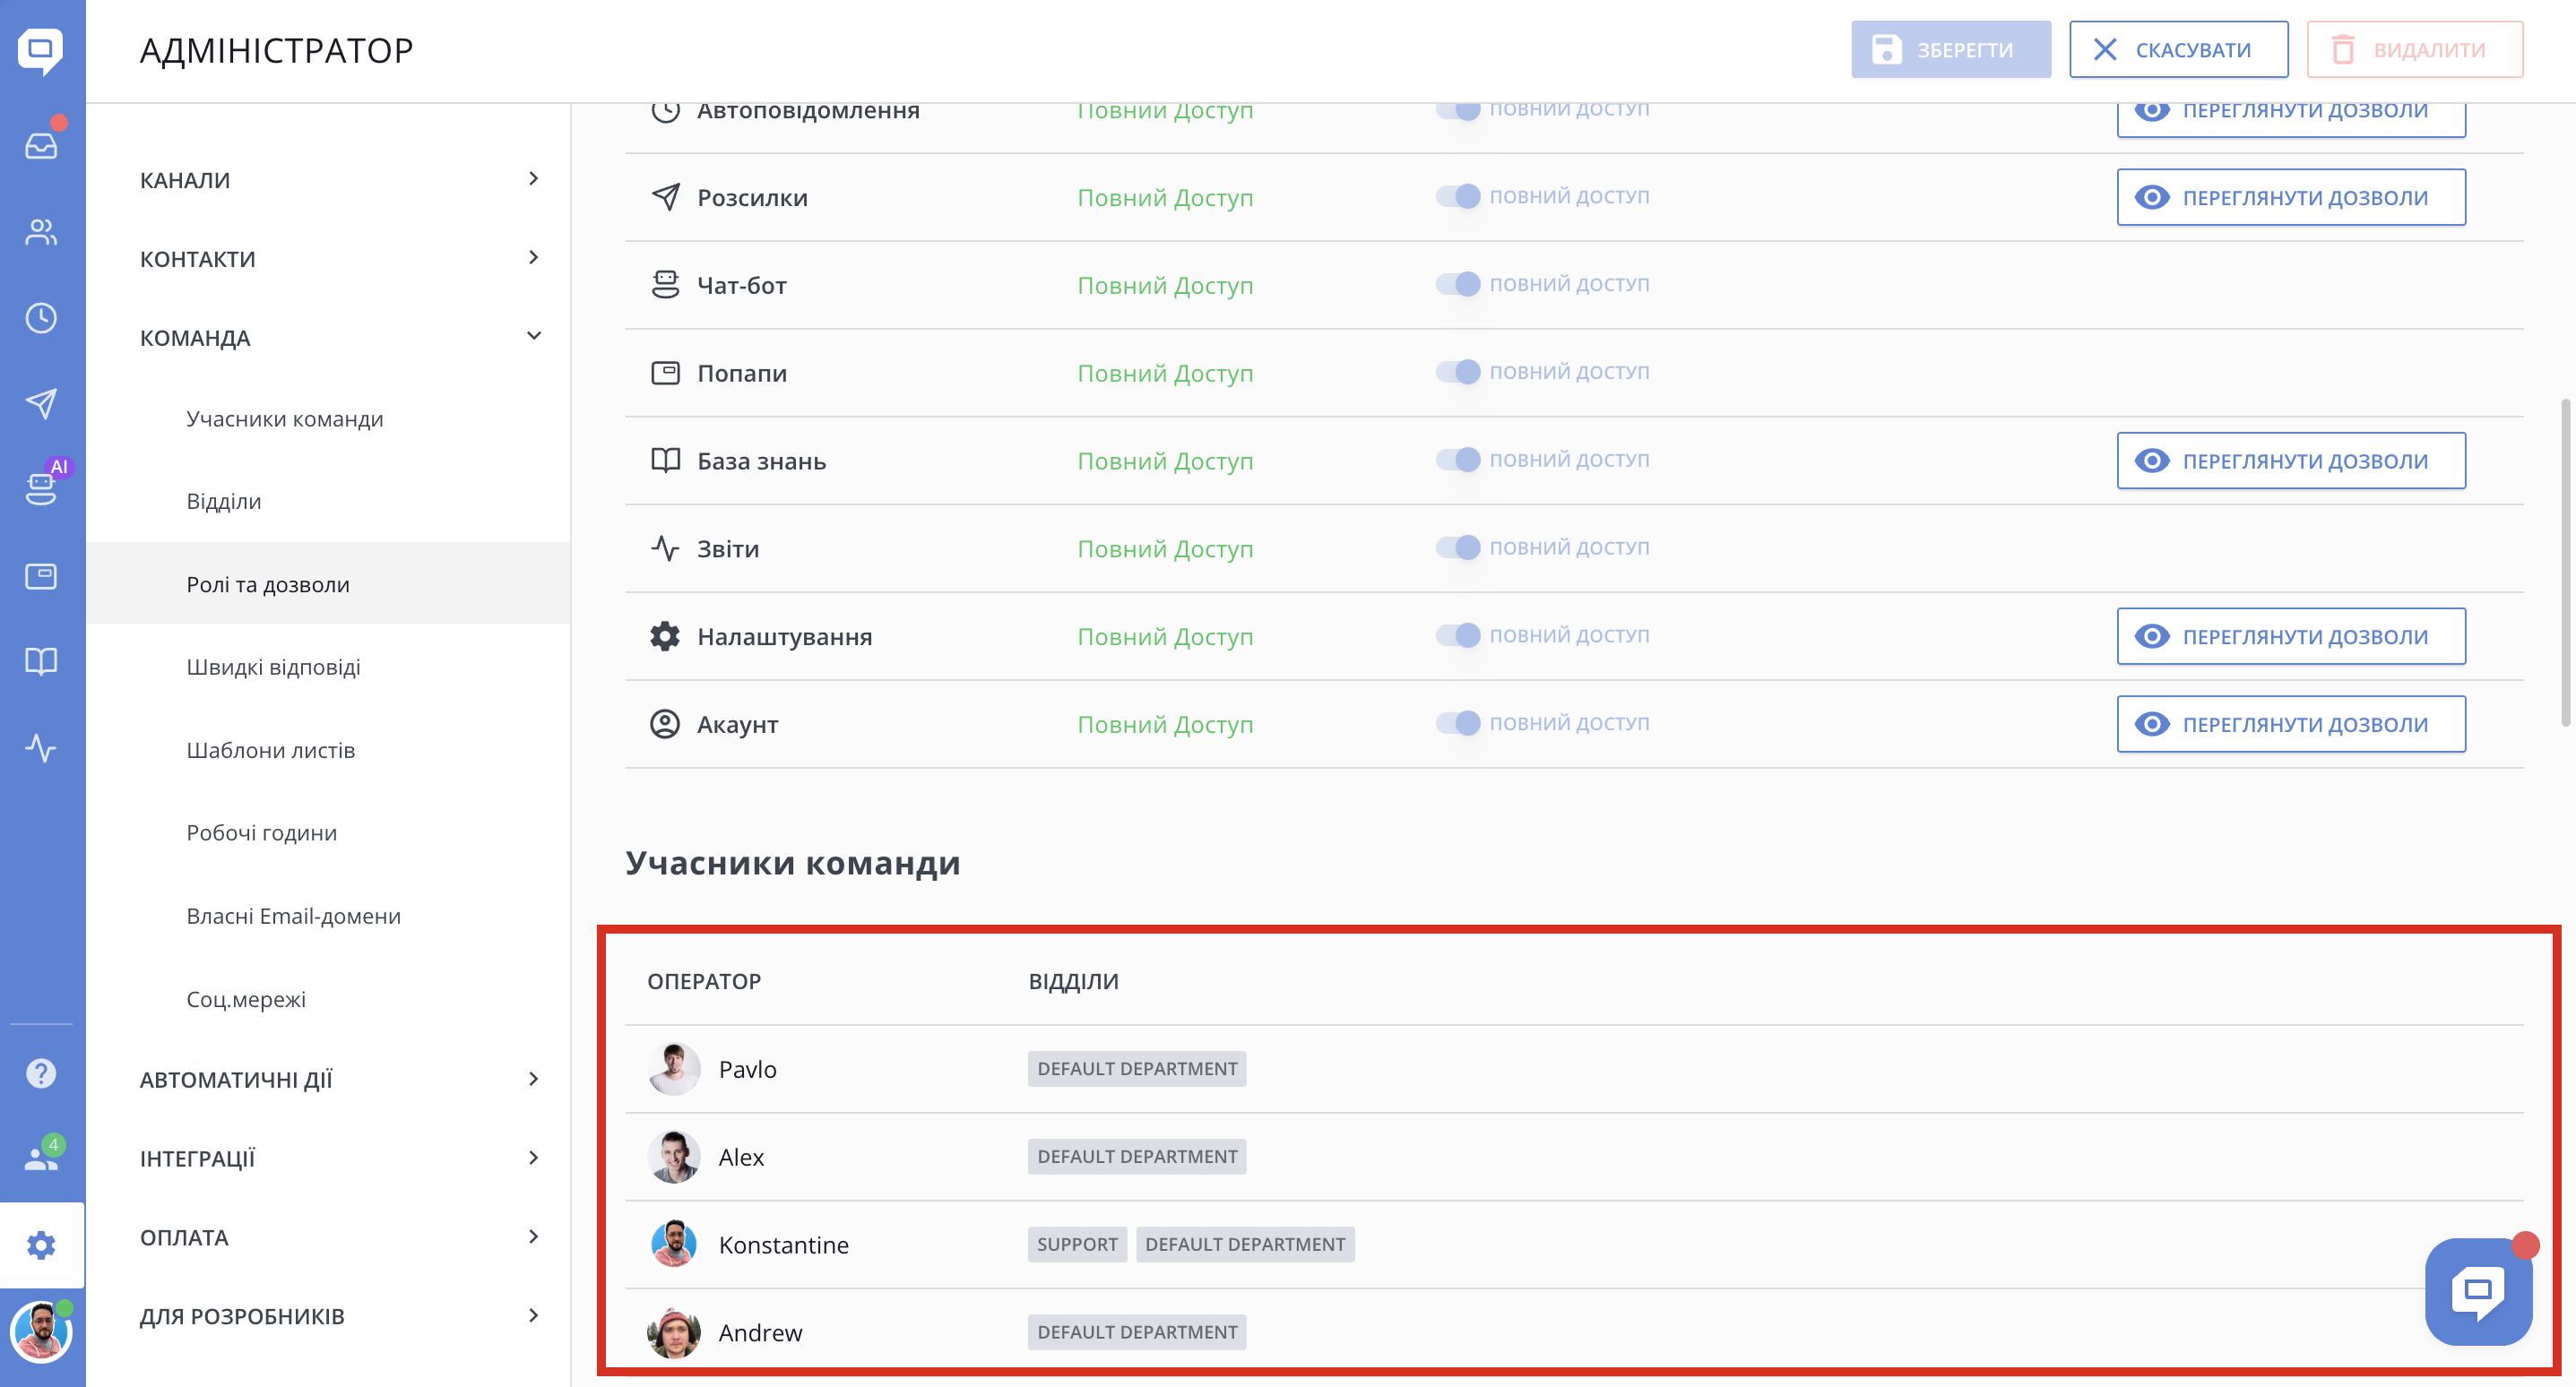Open the floating chat widget button
The width and height of the screenshot is (2576, 1387).
pyautogui.click(x=2477, y=1291)
